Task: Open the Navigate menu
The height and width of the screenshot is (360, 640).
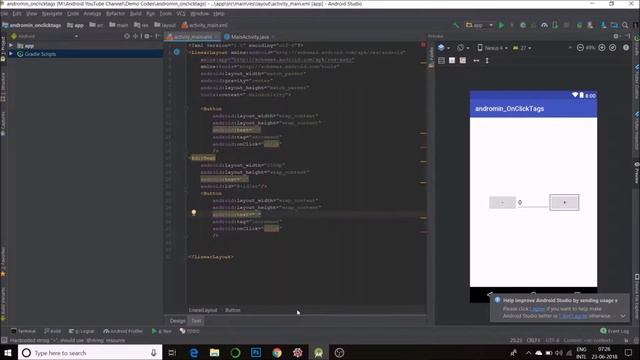Action: coord(52,13)
